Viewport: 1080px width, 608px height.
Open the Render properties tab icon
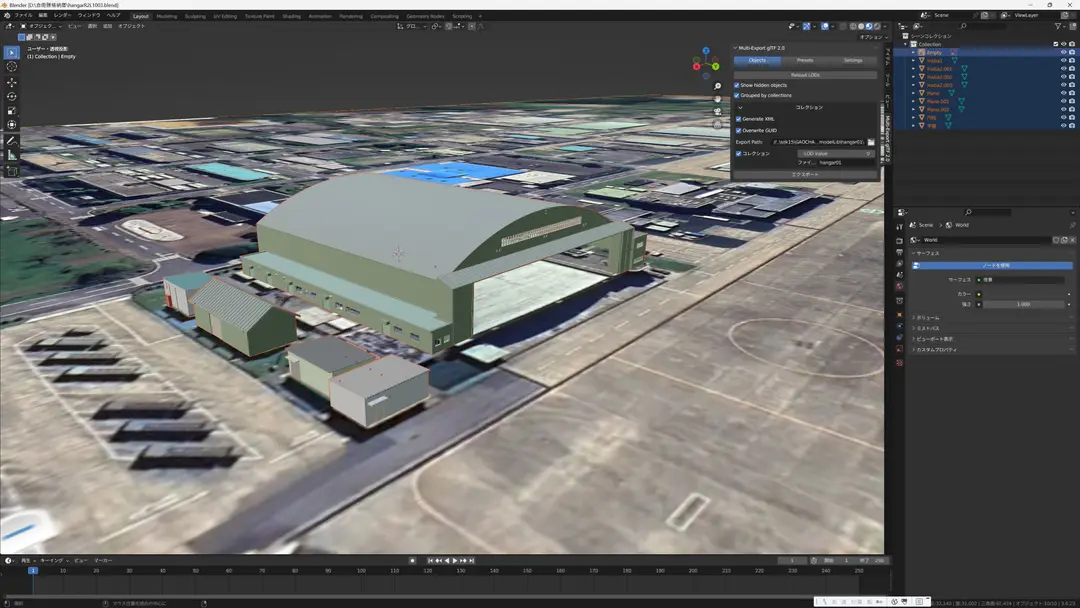(900, 241)
